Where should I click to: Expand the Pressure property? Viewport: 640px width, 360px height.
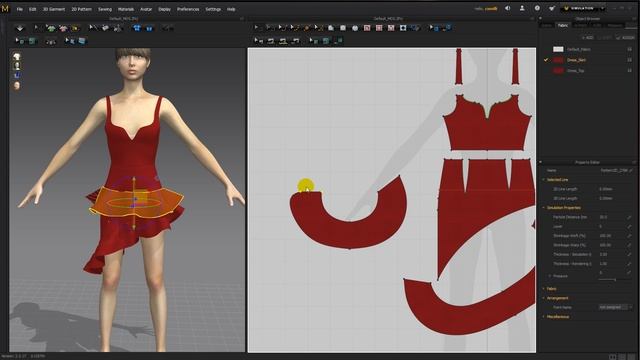coord(550,276)
